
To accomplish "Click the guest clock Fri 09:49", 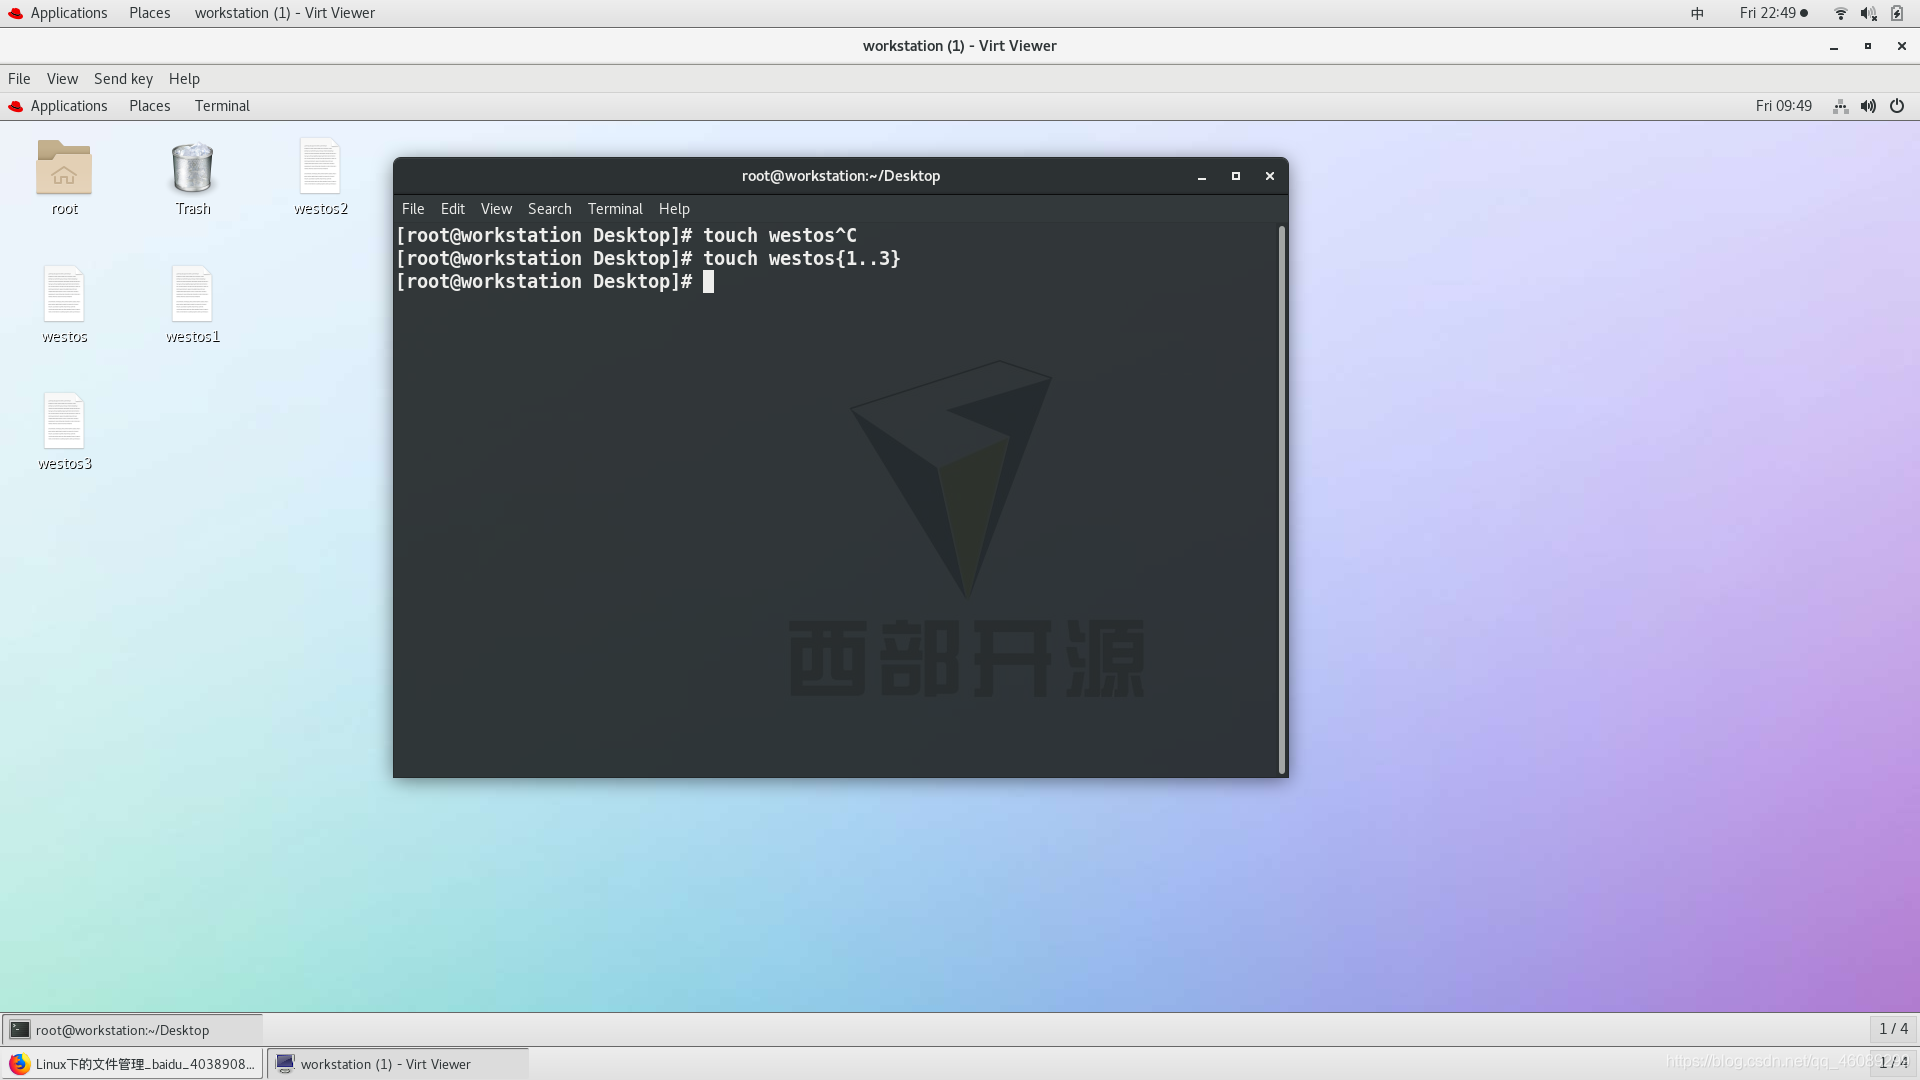I will [1783, 106].
